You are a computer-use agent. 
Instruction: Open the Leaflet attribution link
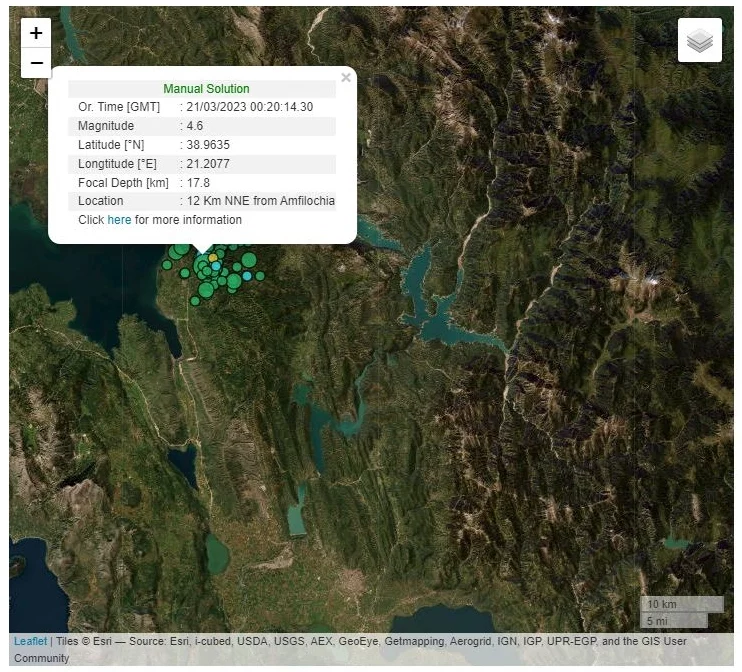[x=30, y=641]
